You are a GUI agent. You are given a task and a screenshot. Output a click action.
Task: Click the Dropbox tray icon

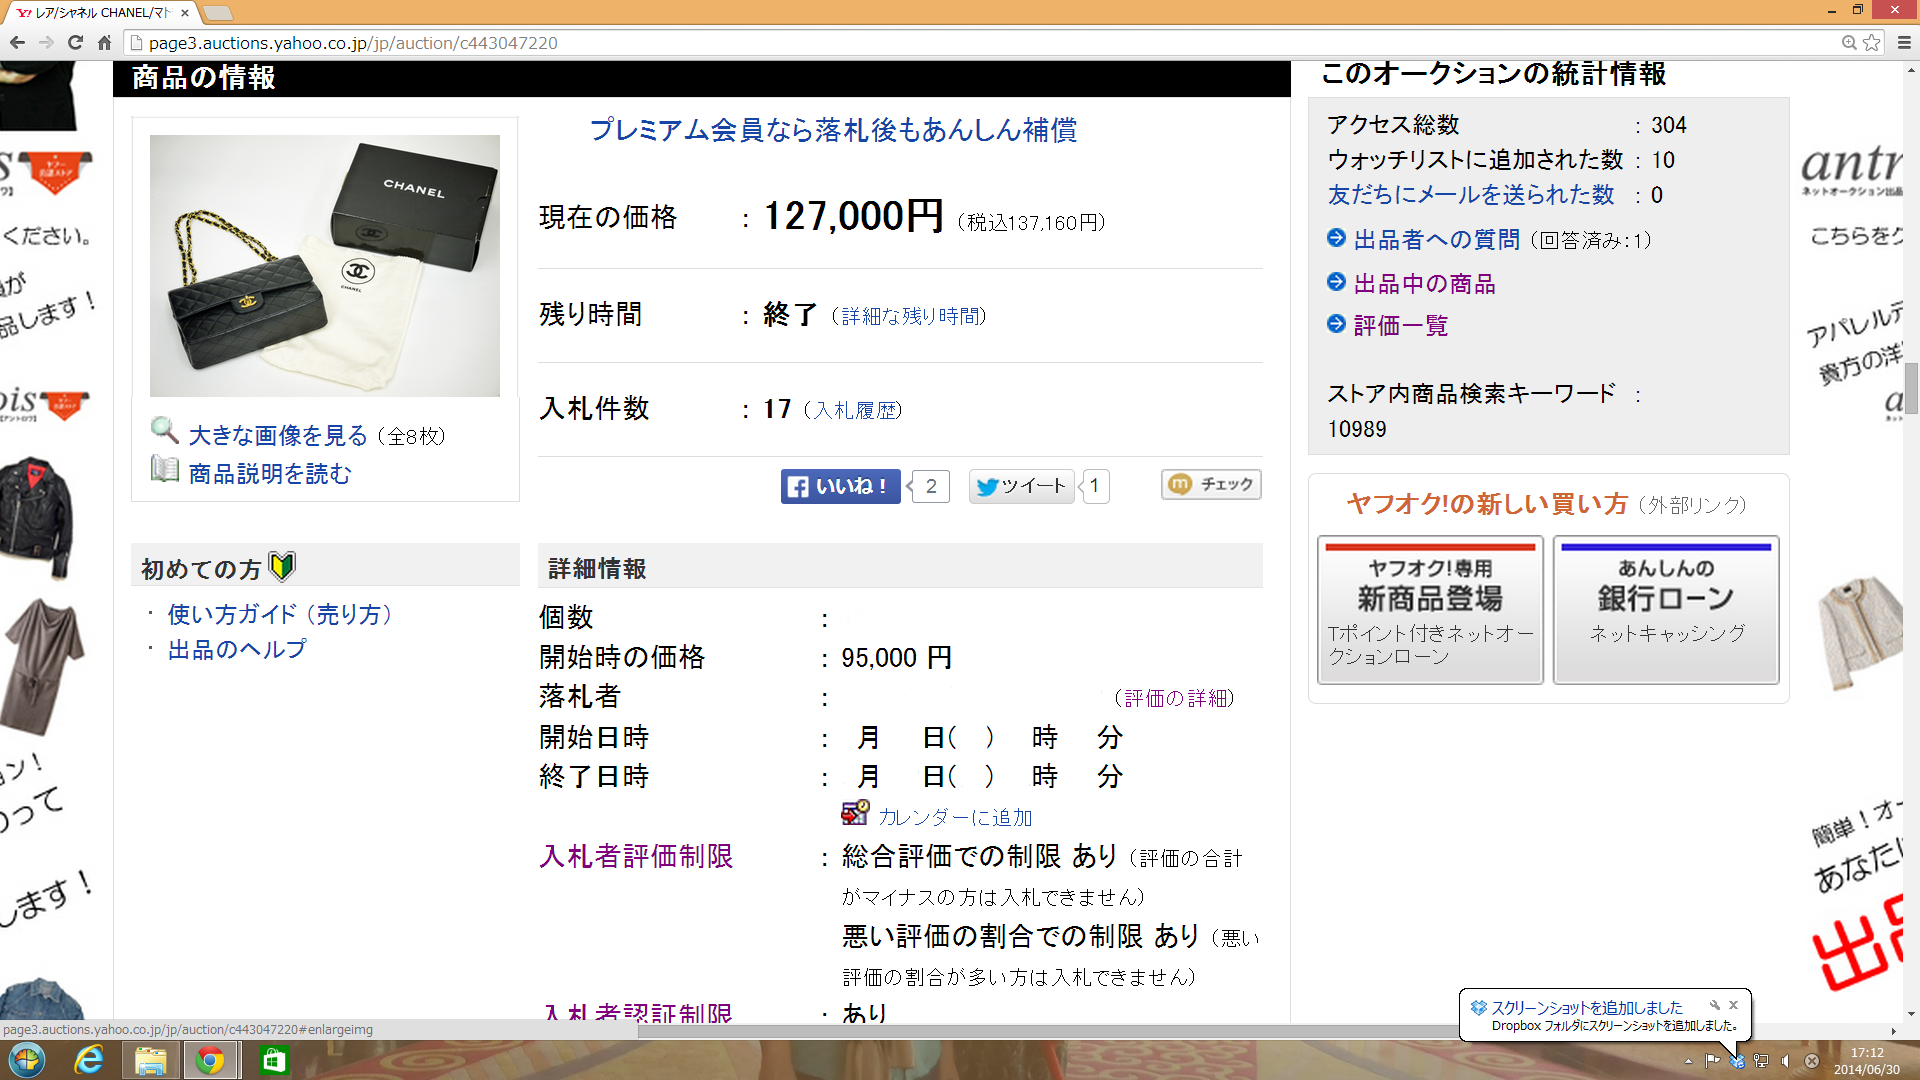[1737, 1061]
